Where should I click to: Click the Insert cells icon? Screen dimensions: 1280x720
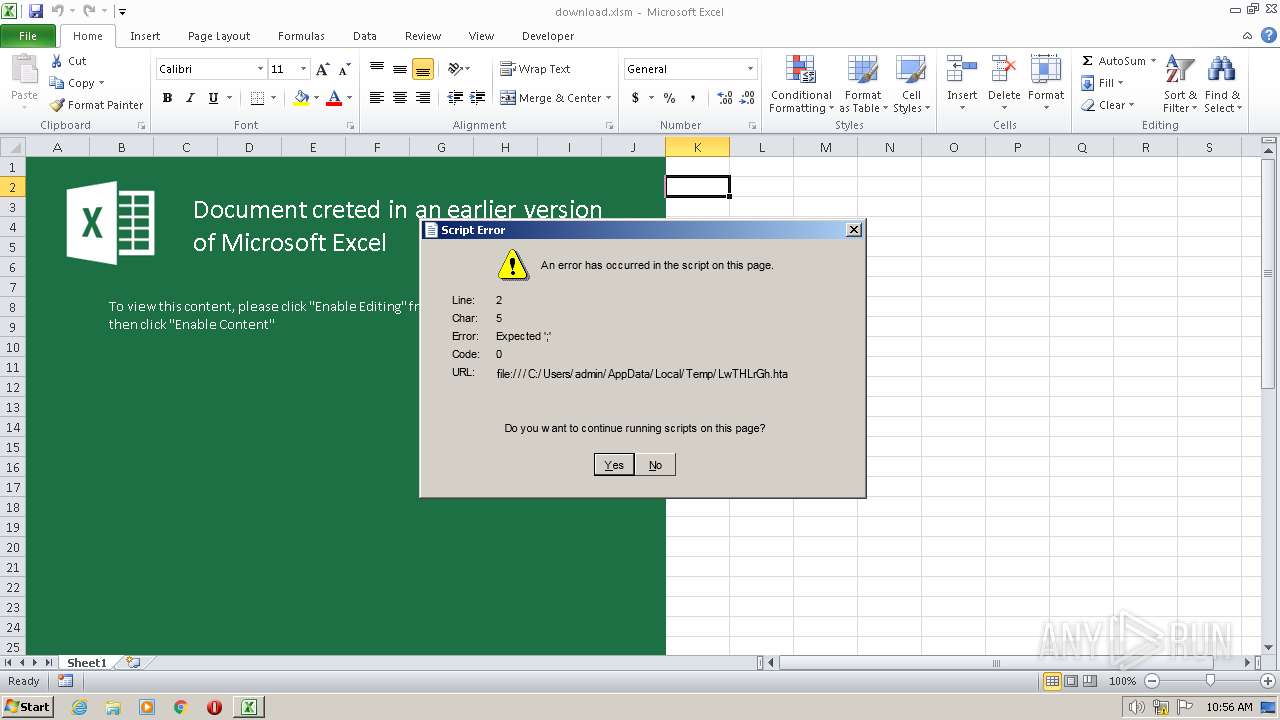962,70
